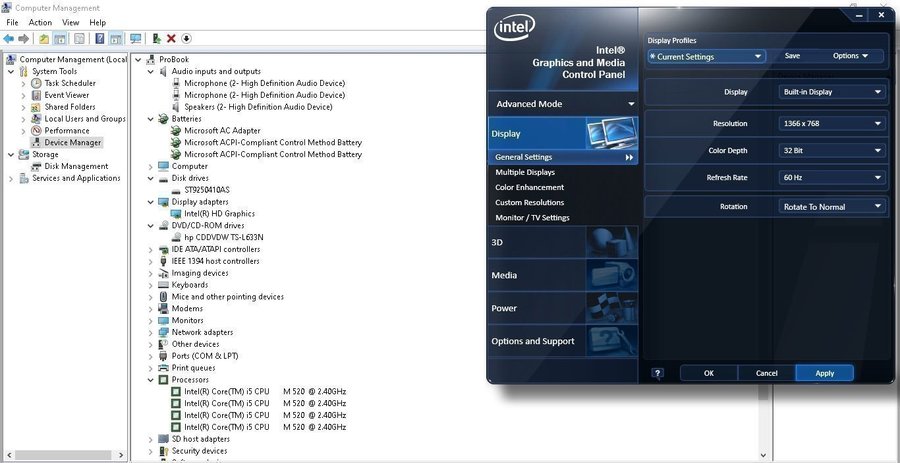Open the Color Depth 32 Bit dropdown
This screenshot has height=463, width=900.
point(832,150)
